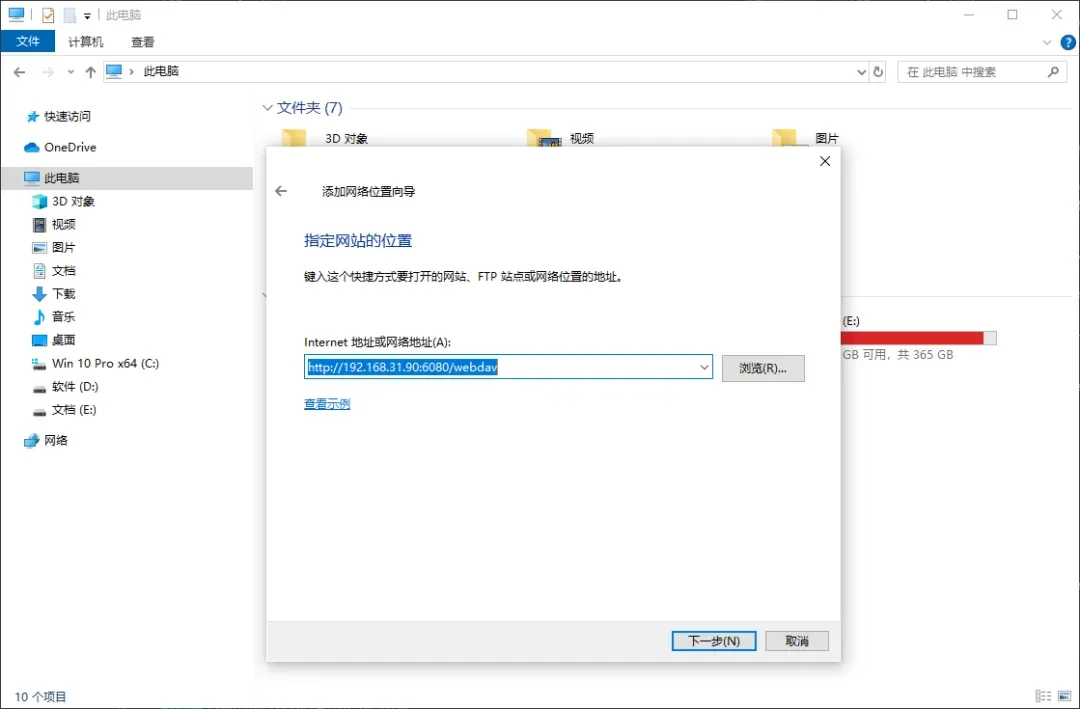Click the quick access properties checkmark icon
The image size is (1080, 709).
pos(48,14)
